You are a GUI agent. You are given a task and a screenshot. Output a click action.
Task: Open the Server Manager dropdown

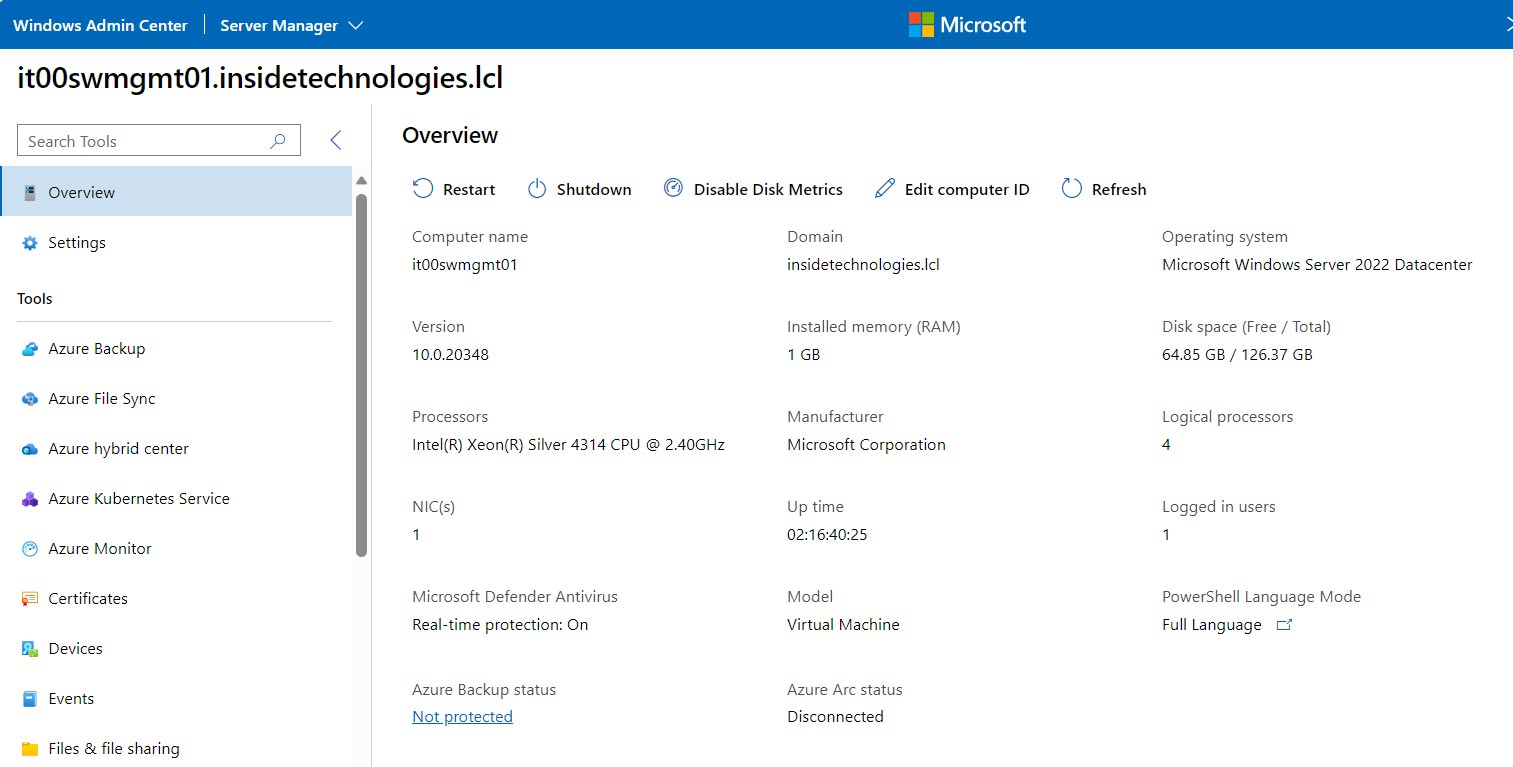(x=291, y=25)
